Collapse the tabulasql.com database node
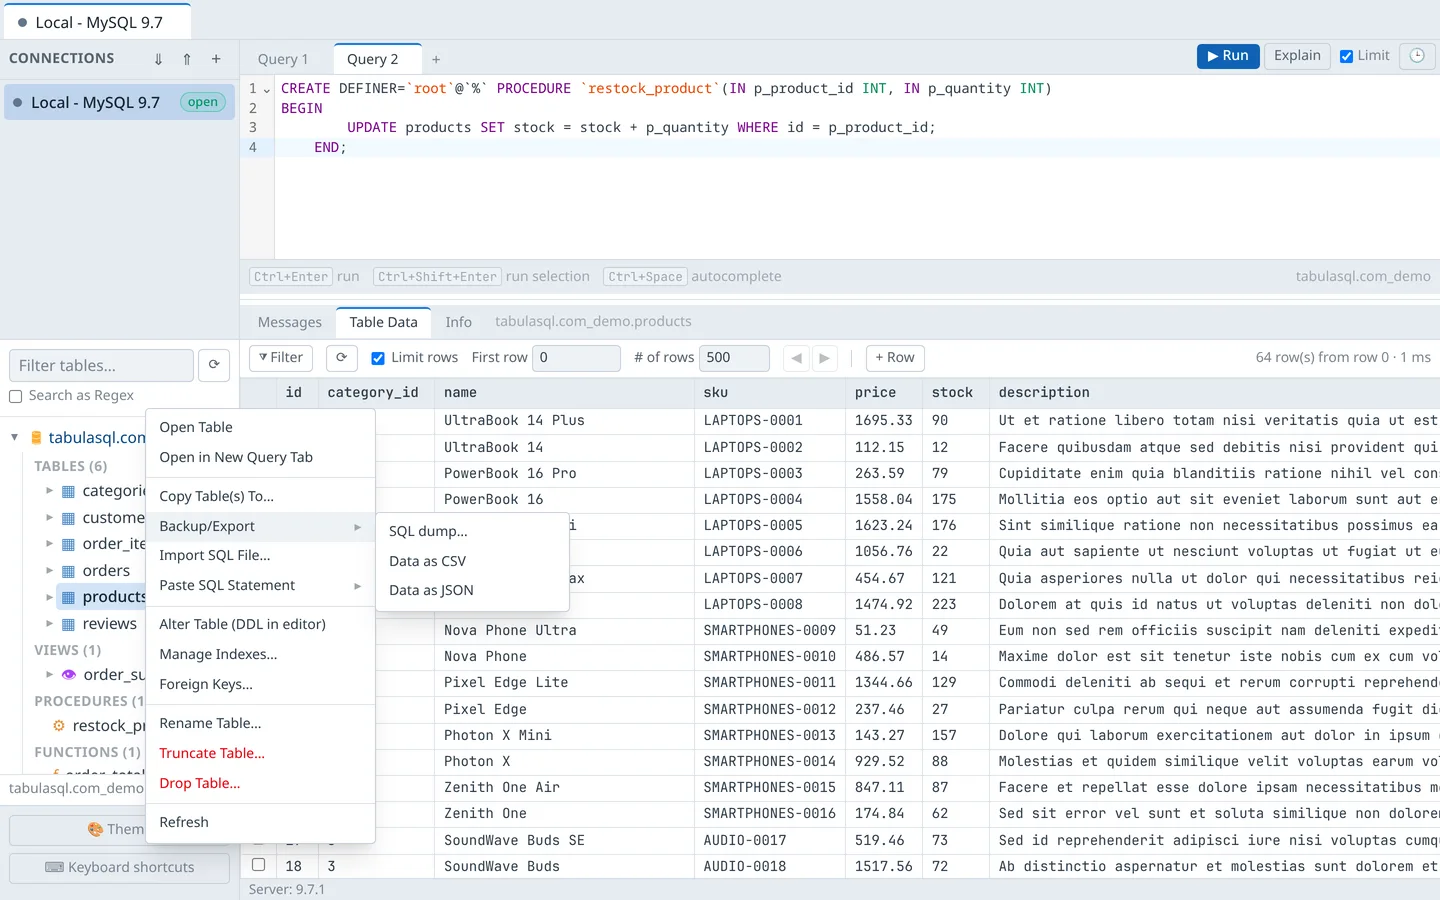Image resolution: width=1440 pixels, height=900 pixels. pos(15,437)
